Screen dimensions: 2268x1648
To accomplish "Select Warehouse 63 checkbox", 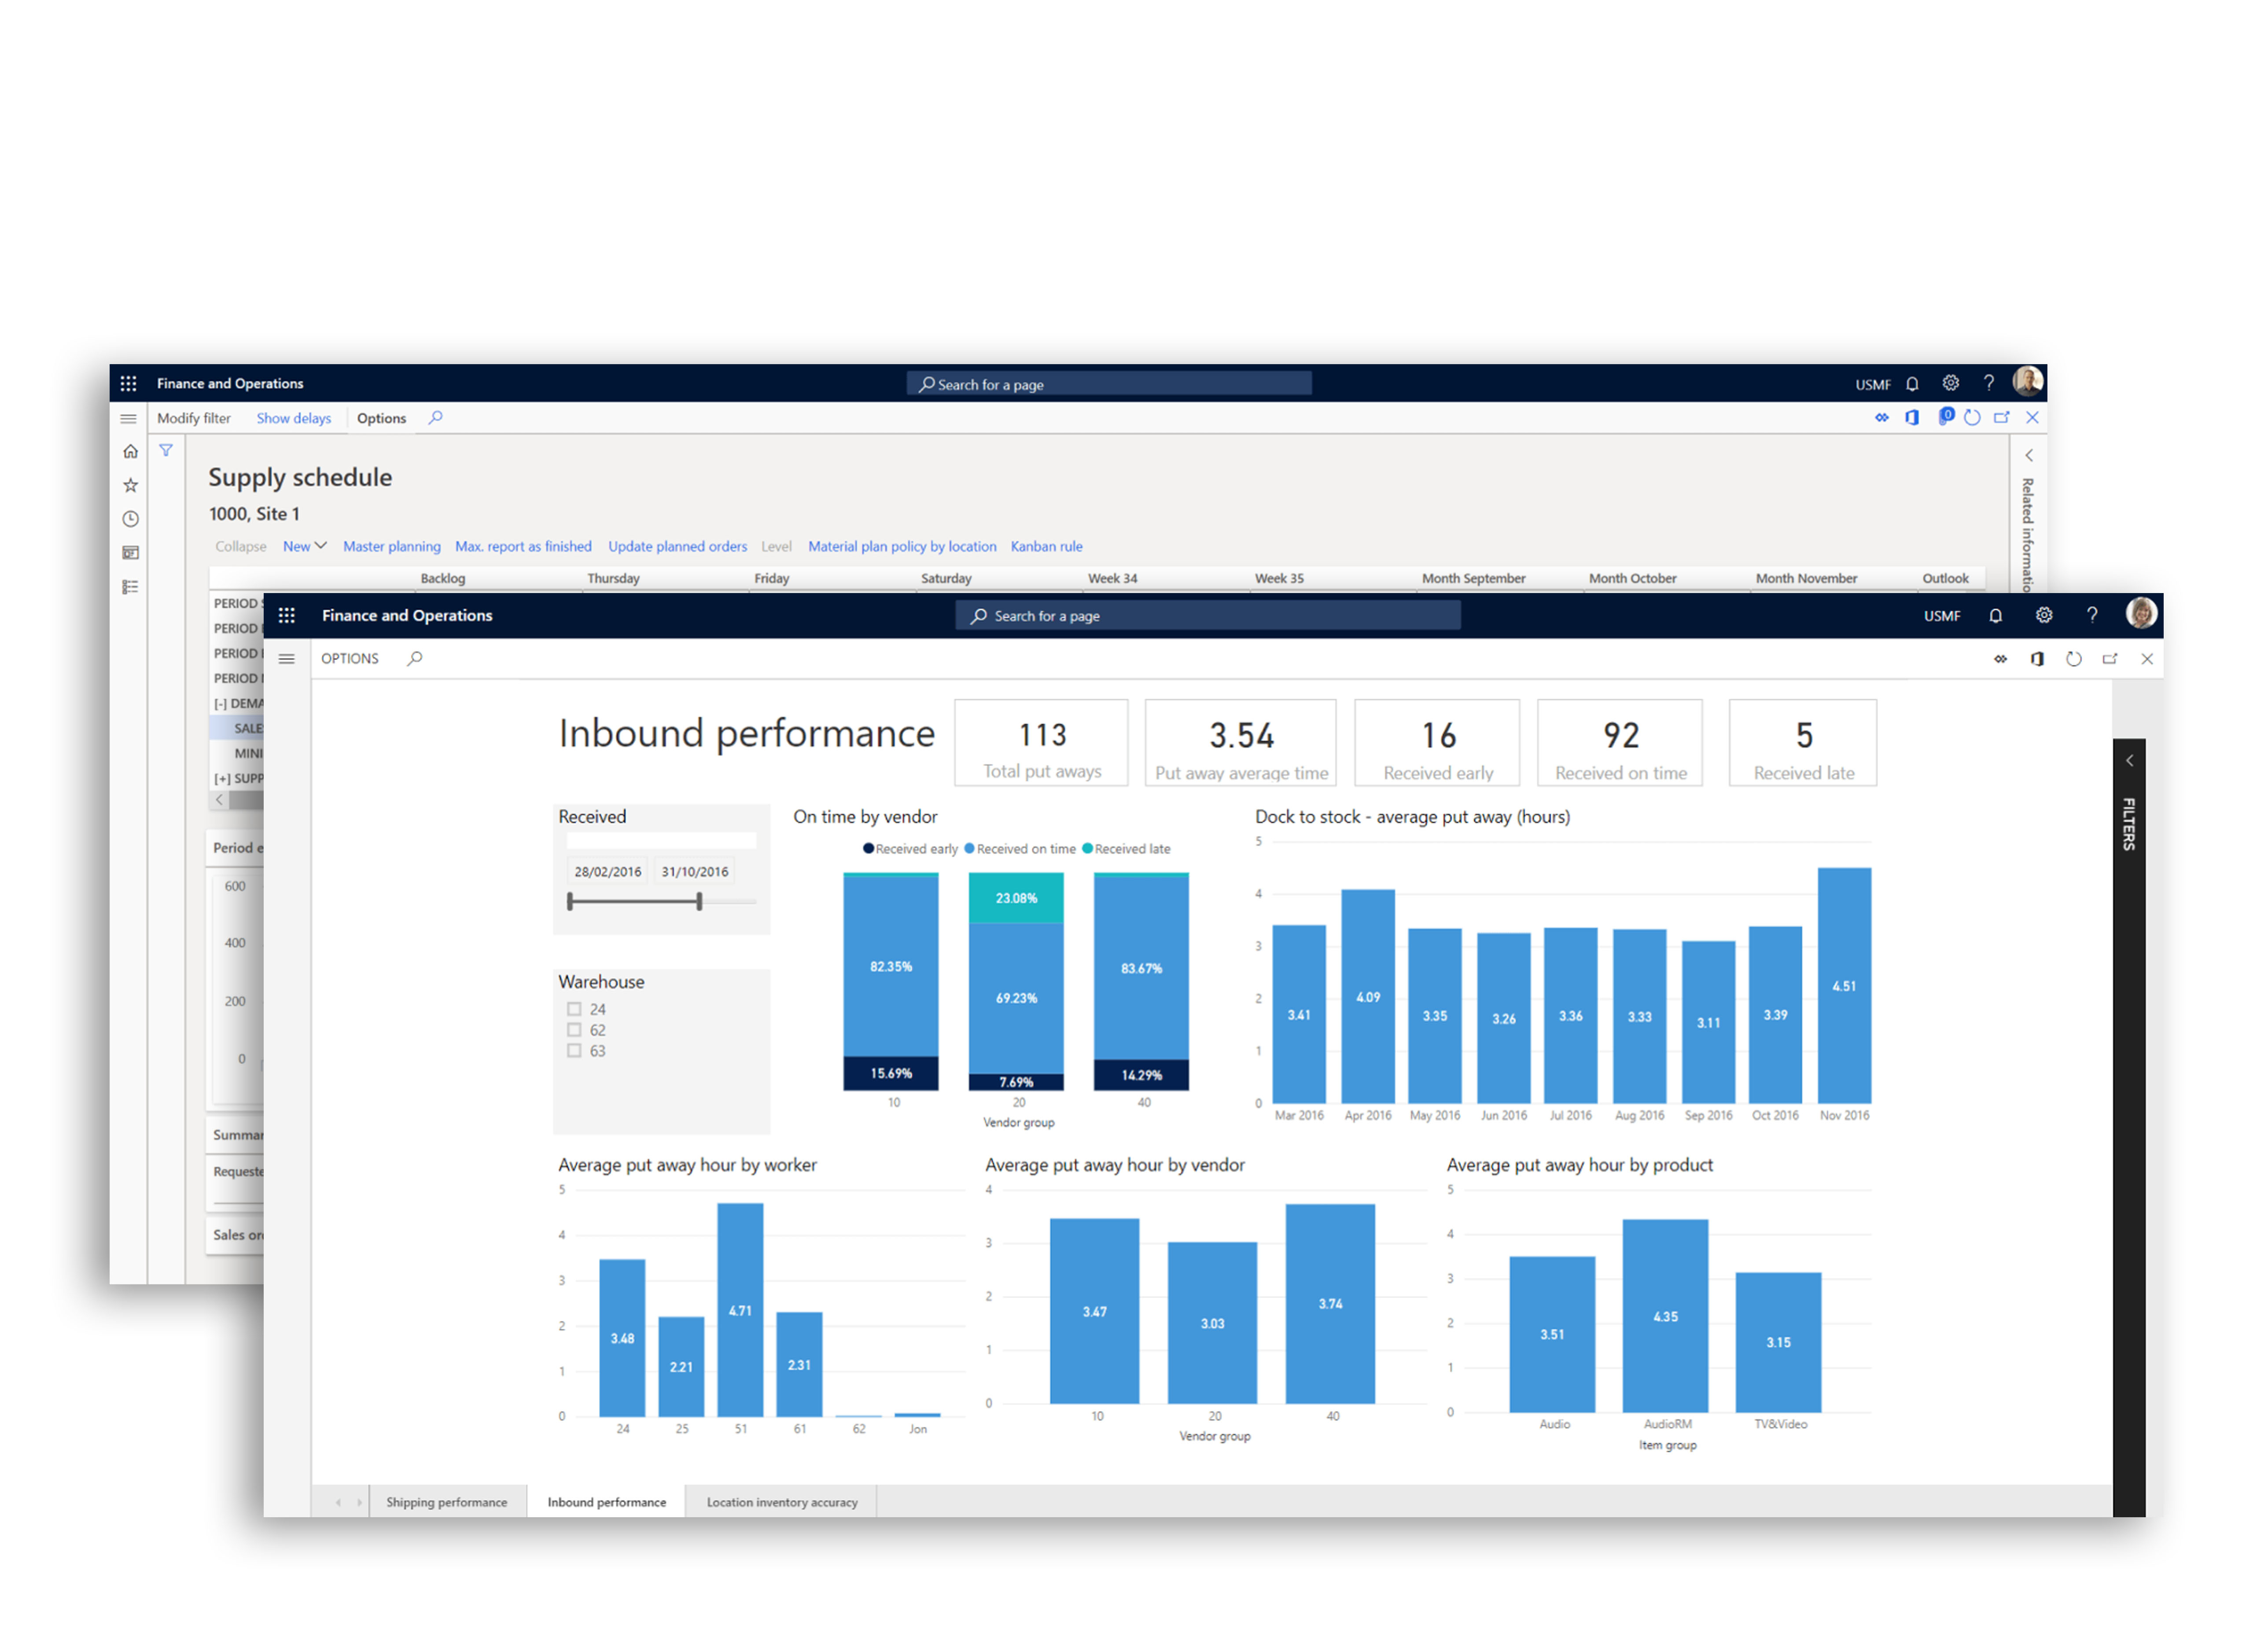I will click(x=575, y=1050).
